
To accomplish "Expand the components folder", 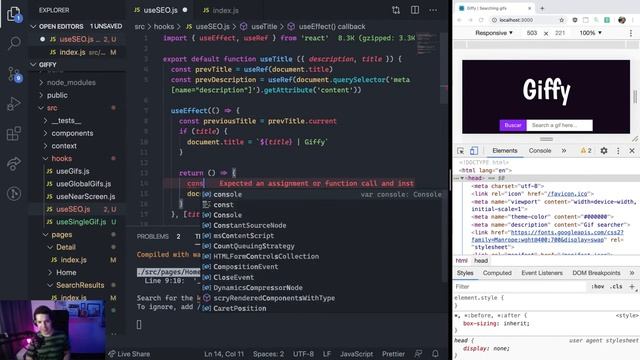I will coord(72,133).
